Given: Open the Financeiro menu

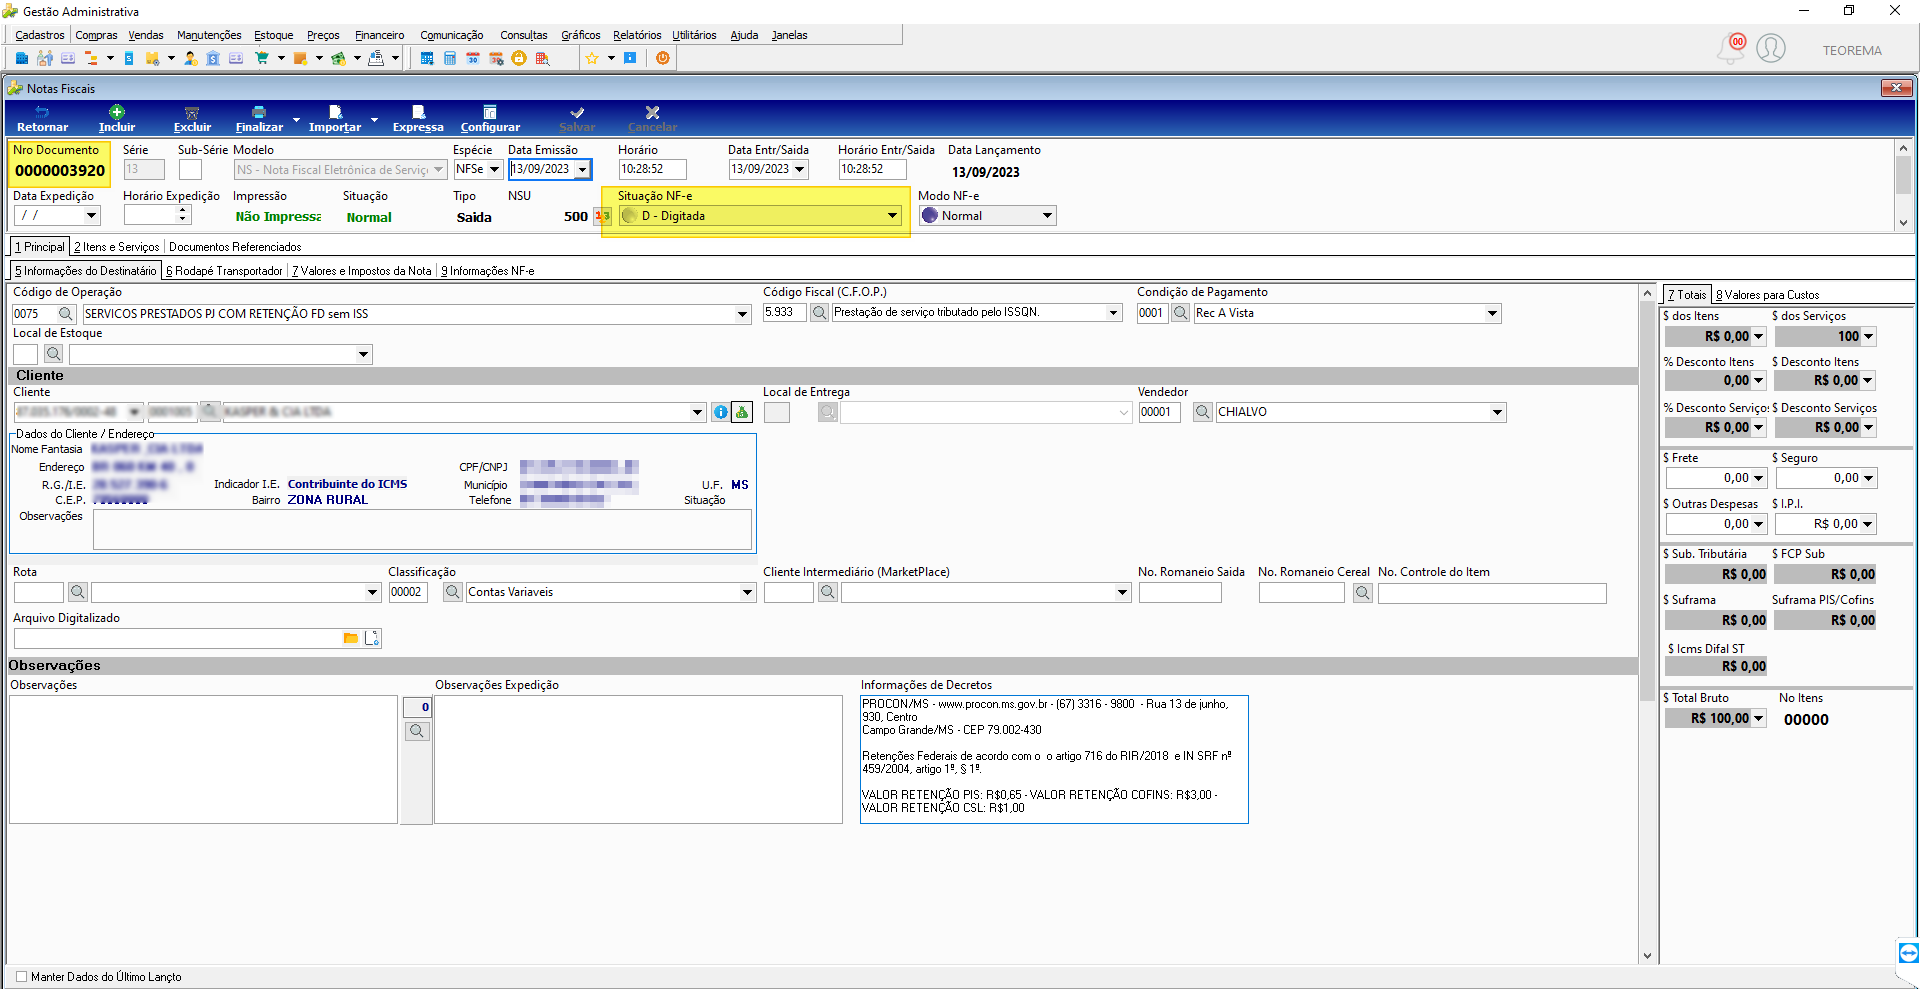Looking at the screenshot, I should 380,35.
